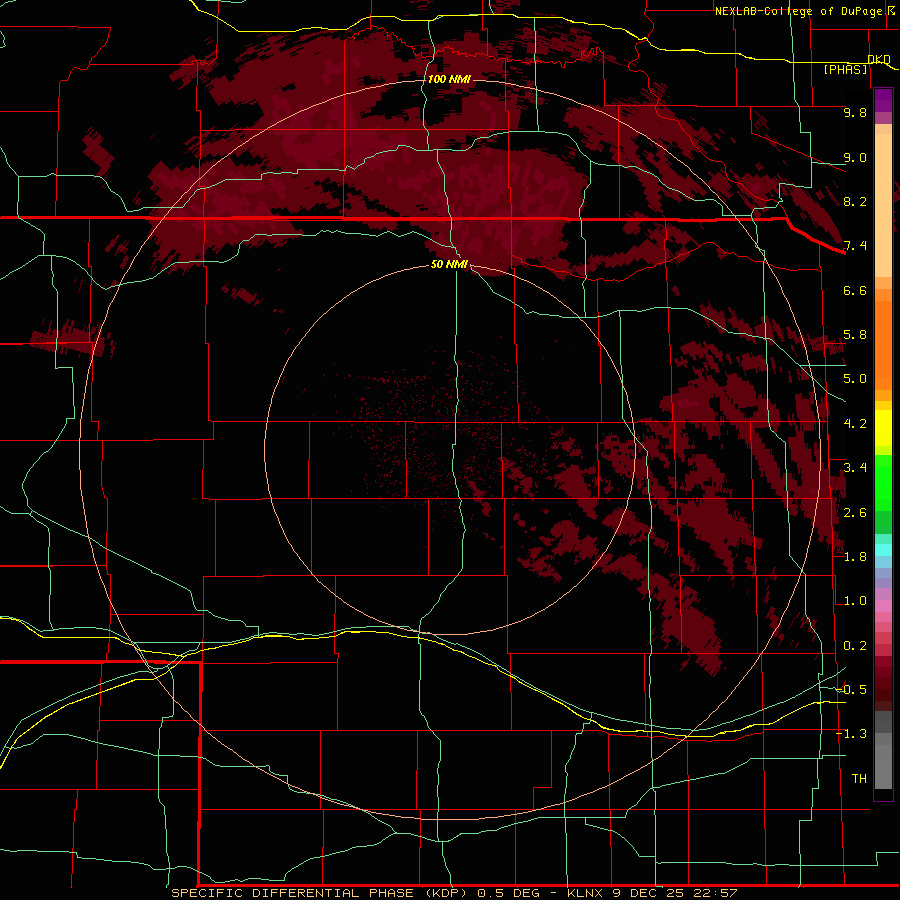Click the 1.0 value on the color scale
The image size is (900, 900).
(x=855, y=601)
